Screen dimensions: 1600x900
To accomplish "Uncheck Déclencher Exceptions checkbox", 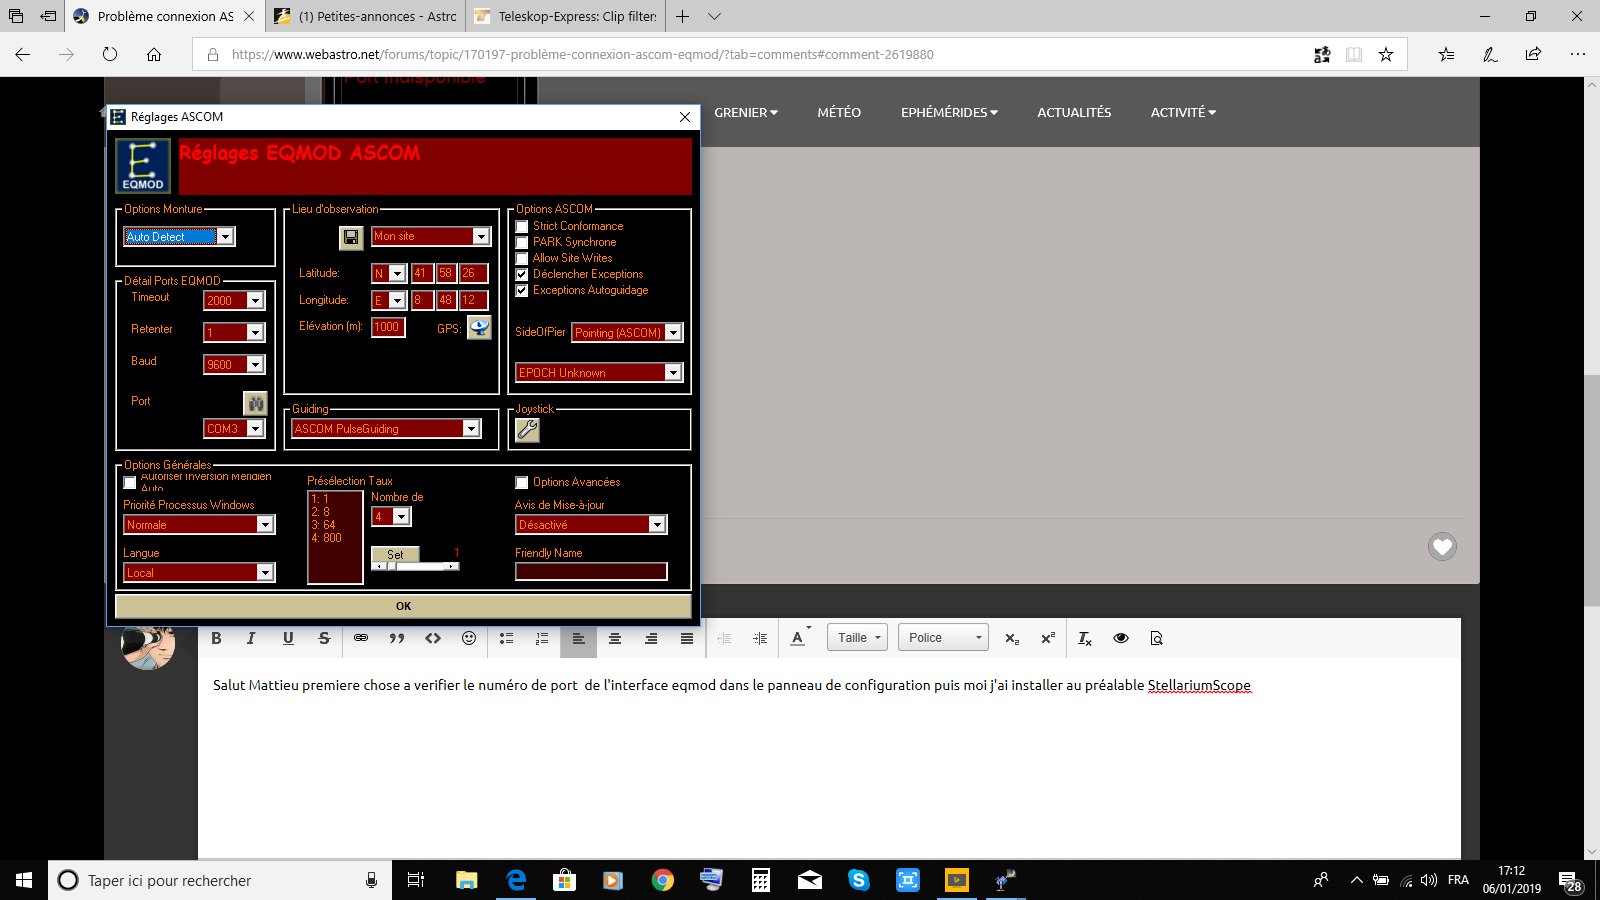I will [x=522, y=275].
